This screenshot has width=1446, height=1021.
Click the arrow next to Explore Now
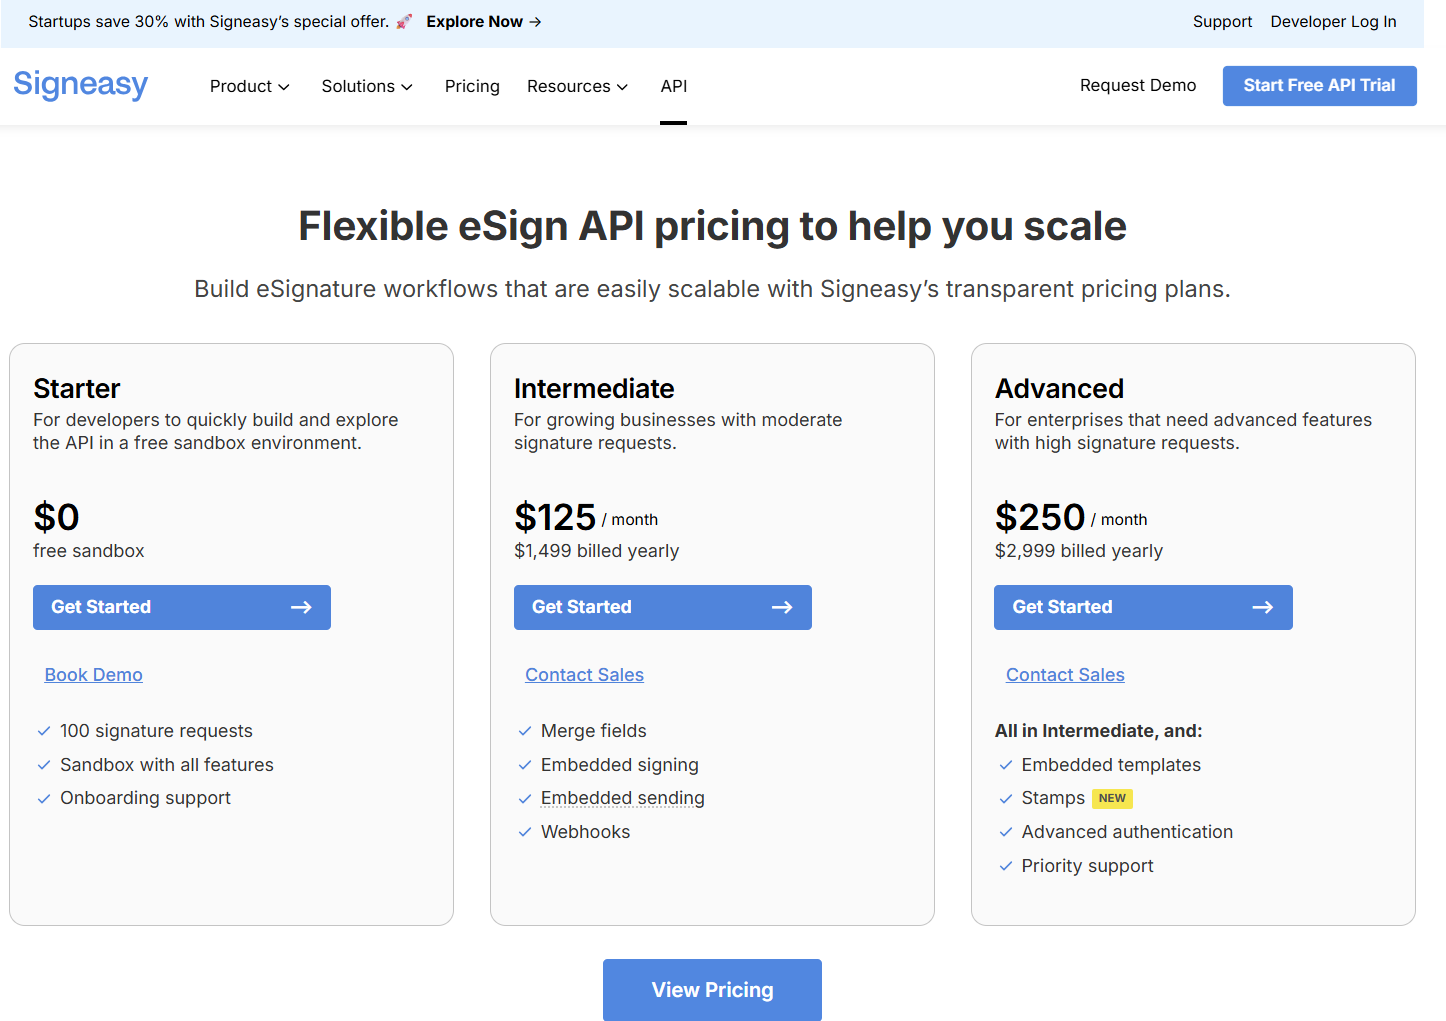point(535,21)
